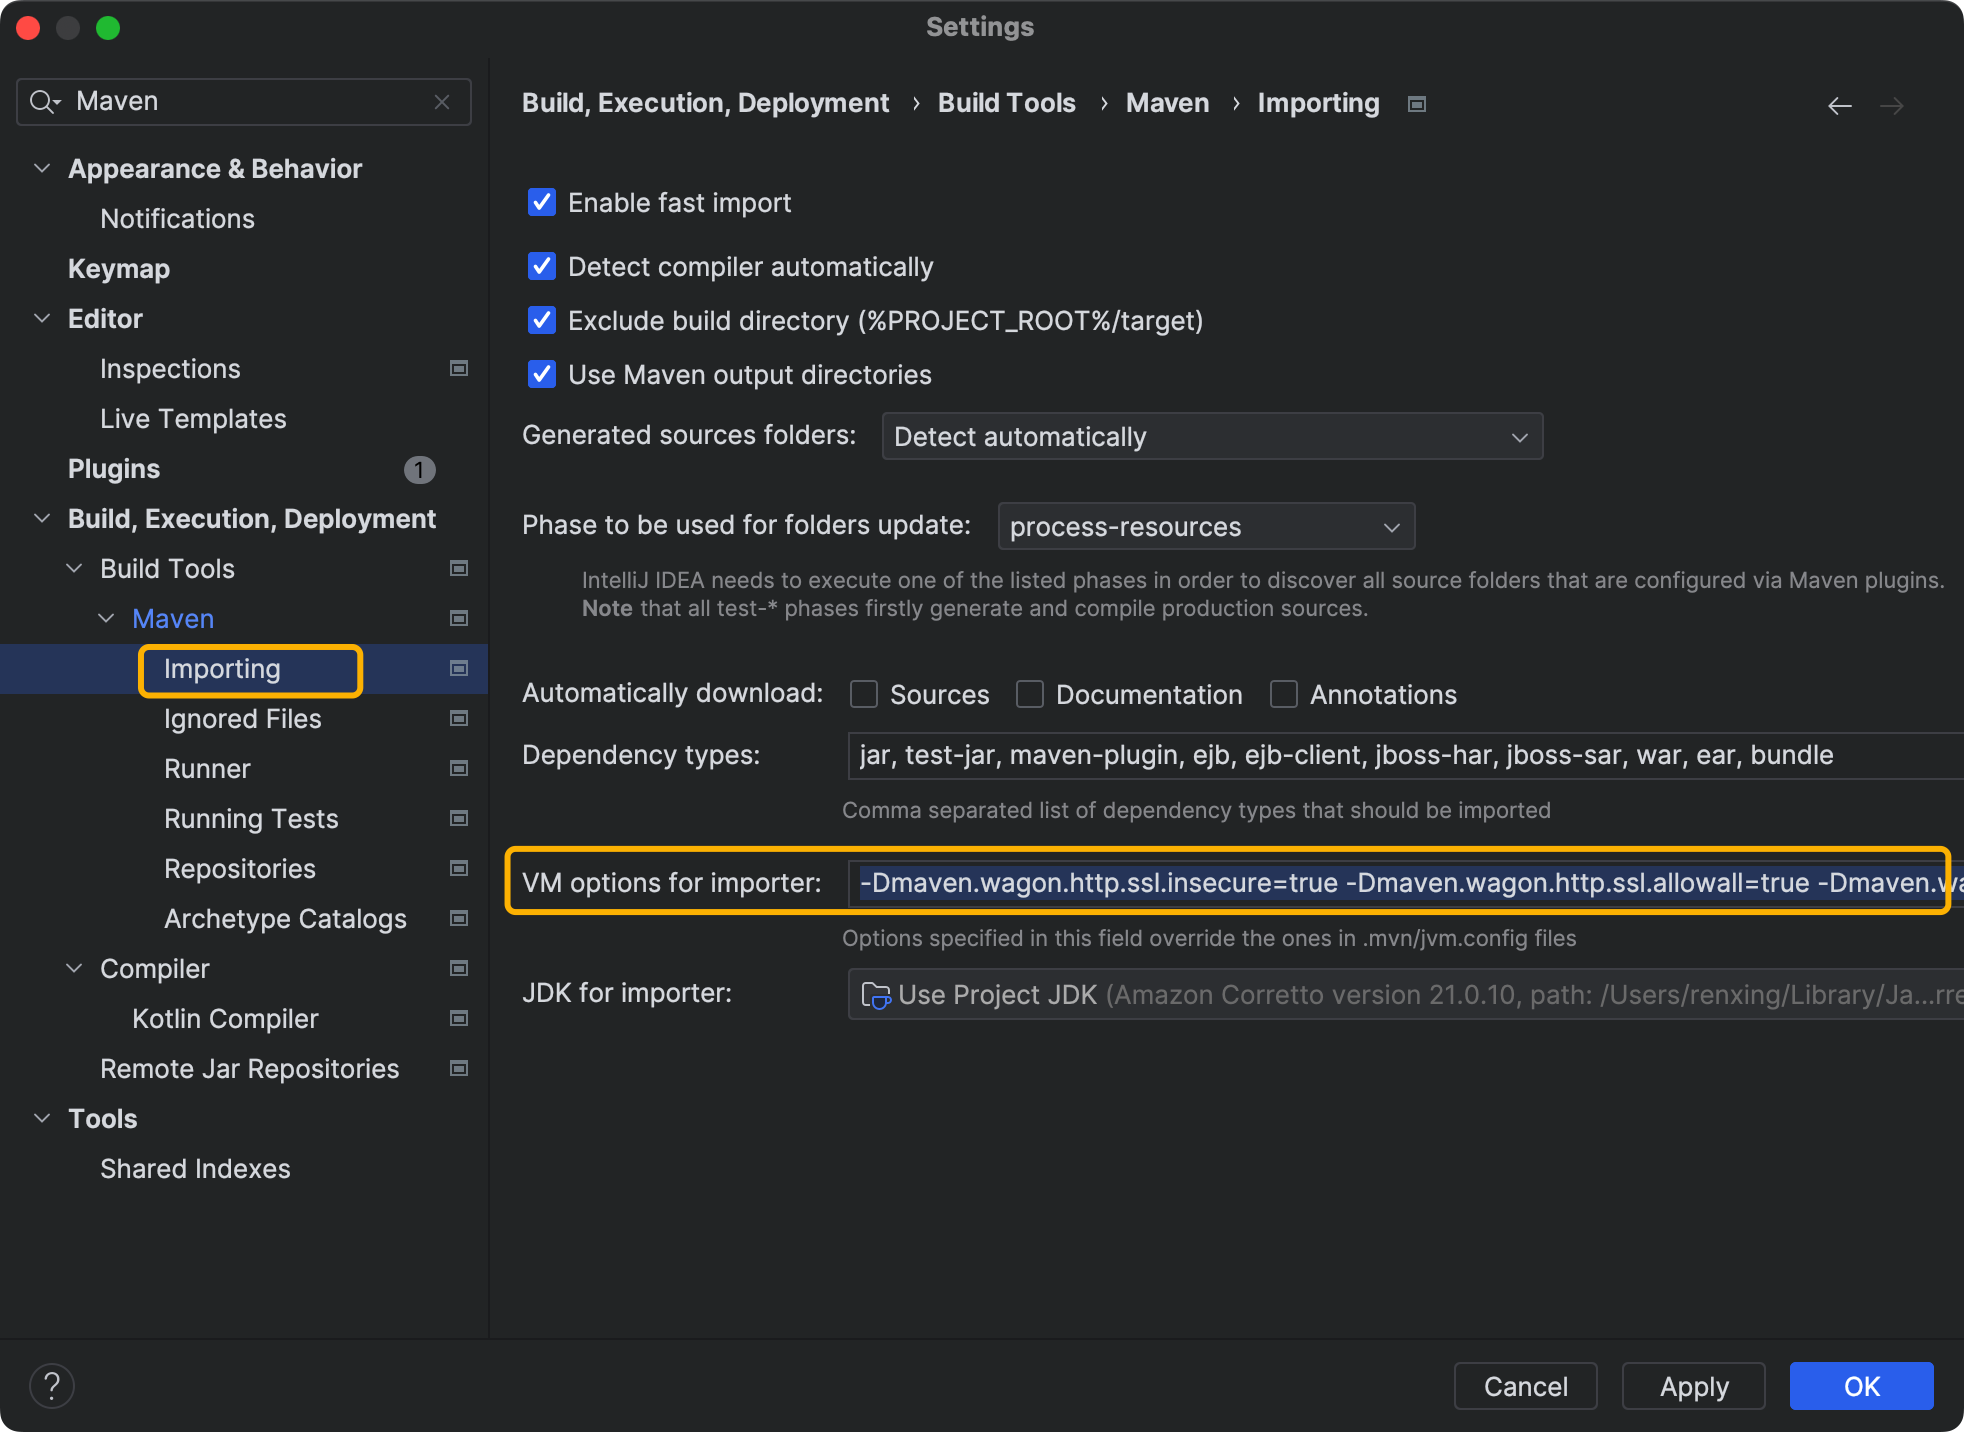The image size is (1964, 1432).
Task: Click the project-level icon next to Inspections
Action: (x=459, y=369)
